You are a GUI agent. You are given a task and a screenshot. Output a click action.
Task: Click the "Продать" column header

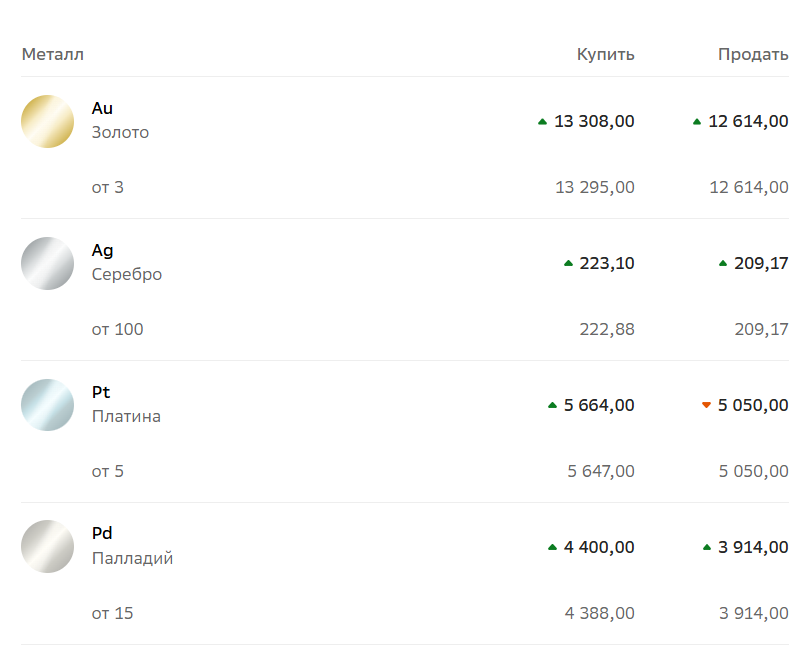point(753,54)
